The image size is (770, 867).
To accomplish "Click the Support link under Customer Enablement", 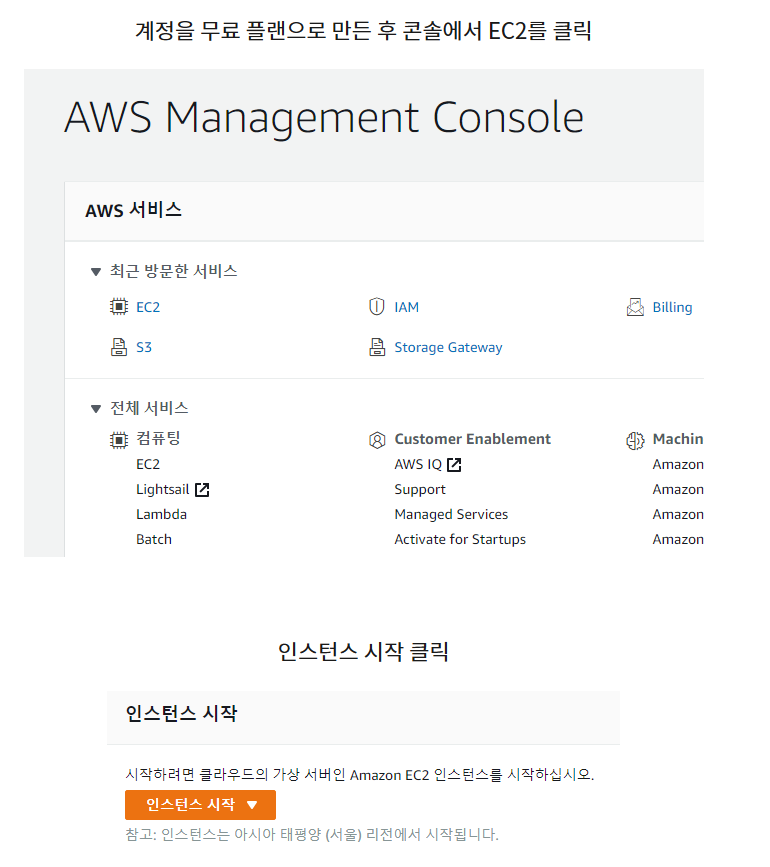I will coord(419,488).
